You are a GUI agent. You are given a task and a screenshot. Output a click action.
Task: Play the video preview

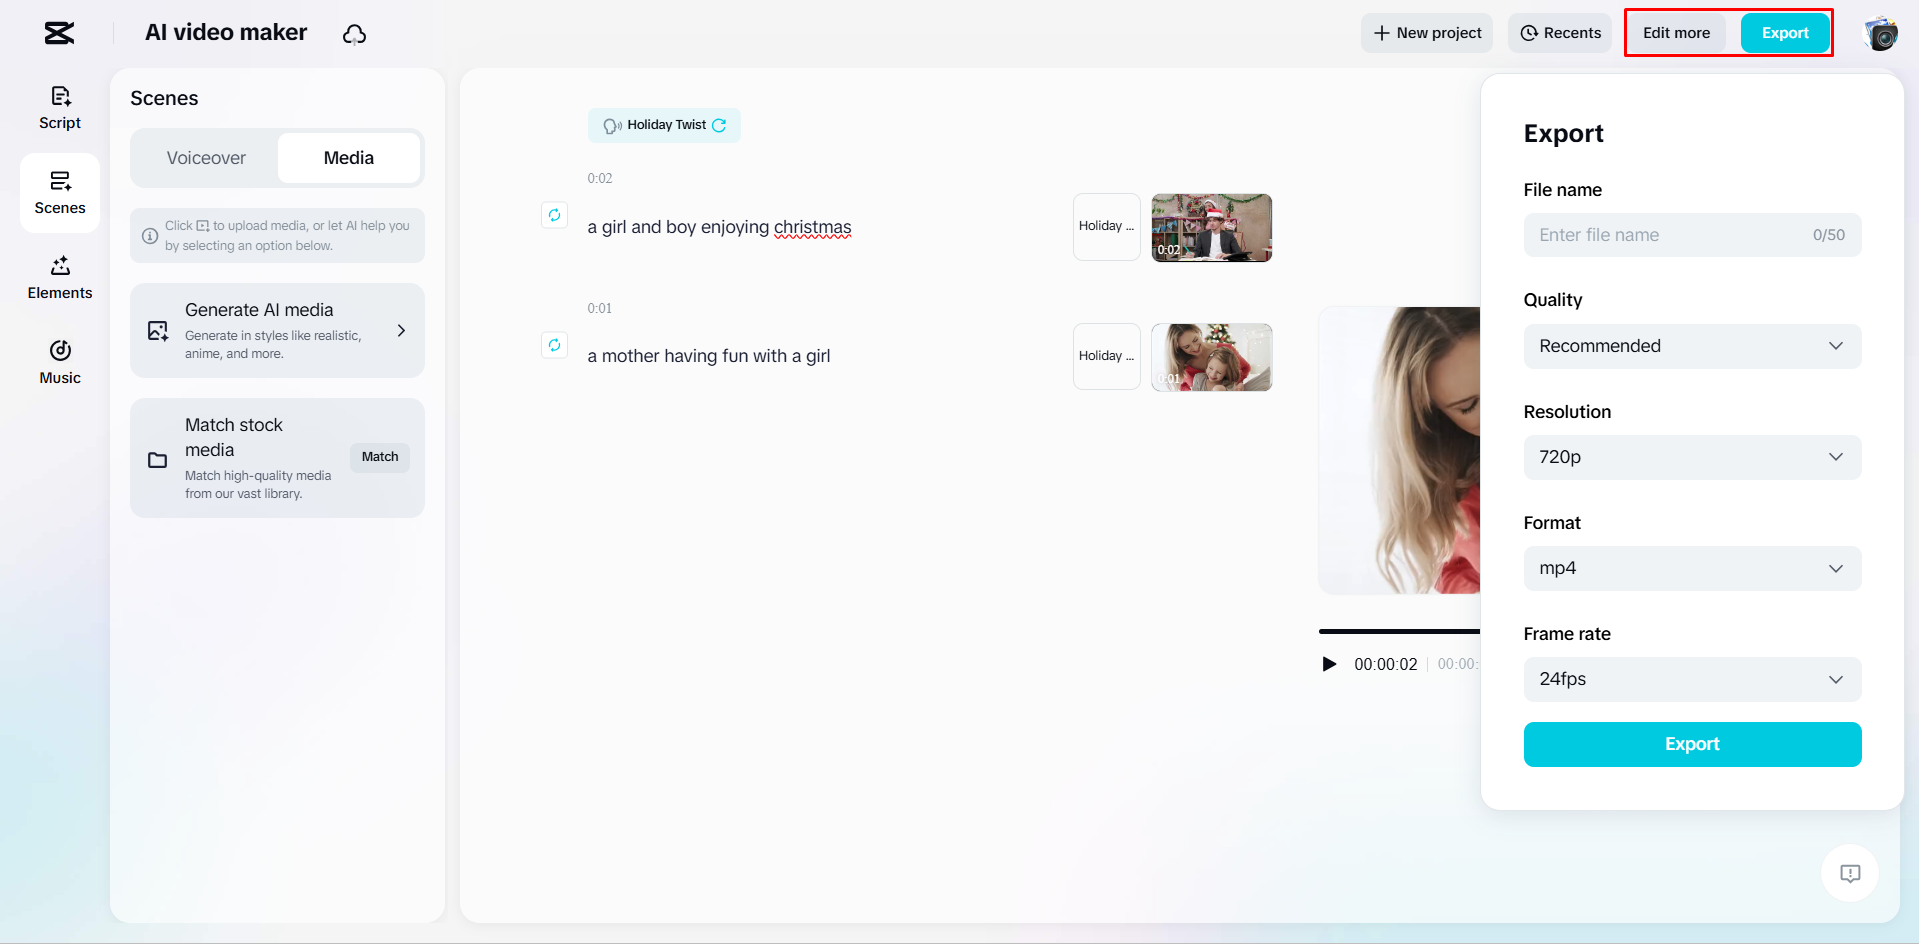pos(1329,664)
